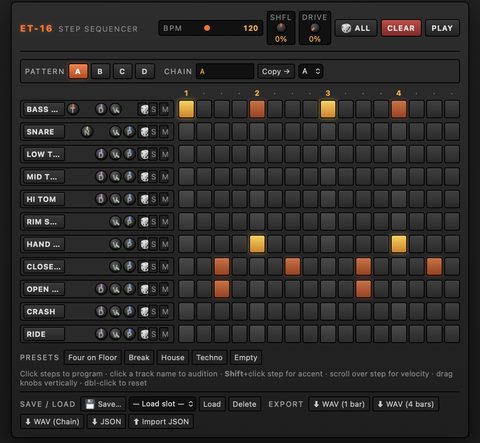Open the Load slot dropdown

pyautogui.click(x=163, y=404)
